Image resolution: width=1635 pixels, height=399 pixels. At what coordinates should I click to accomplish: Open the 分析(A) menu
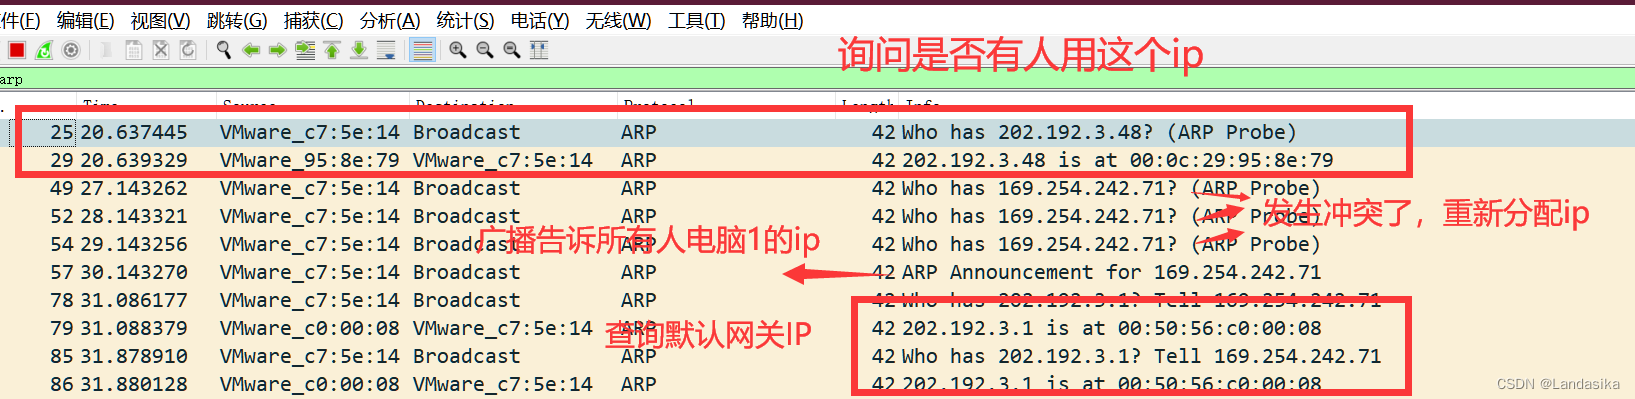[x=390, y=20]
